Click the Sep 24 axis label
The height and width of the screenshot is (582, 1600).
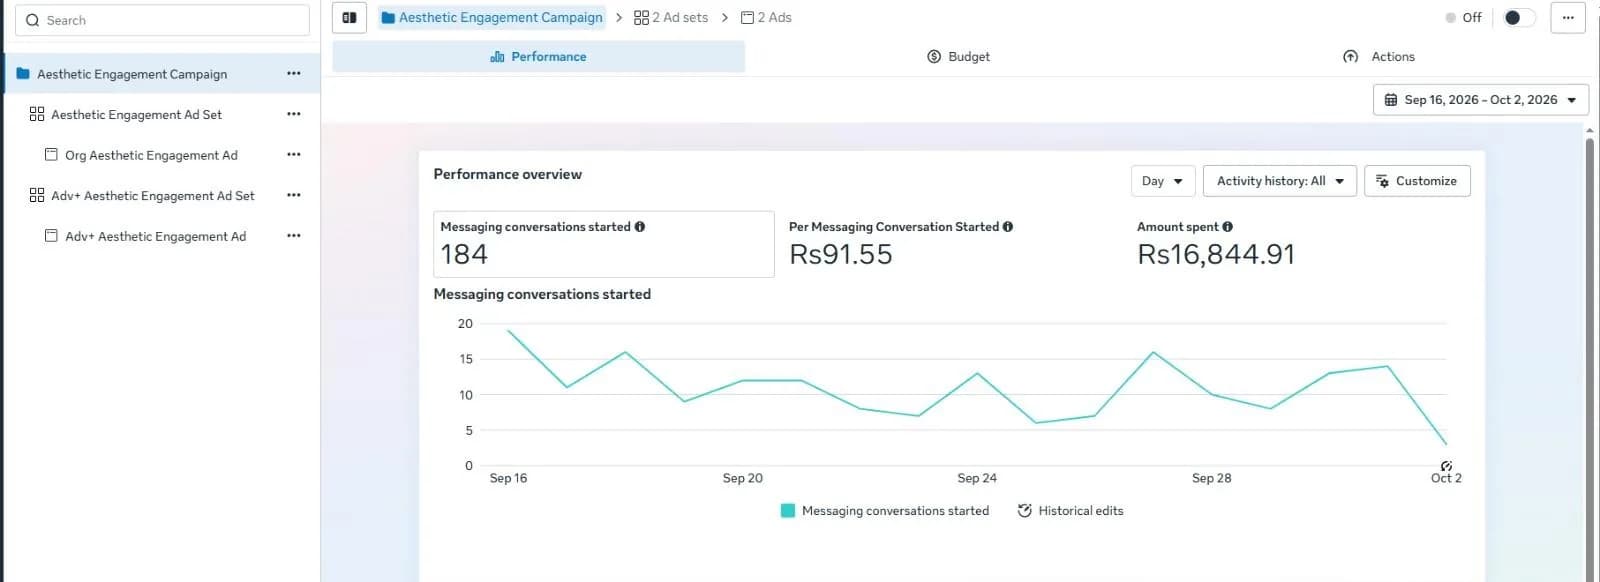pyautogui.click(x=977, y=478)
